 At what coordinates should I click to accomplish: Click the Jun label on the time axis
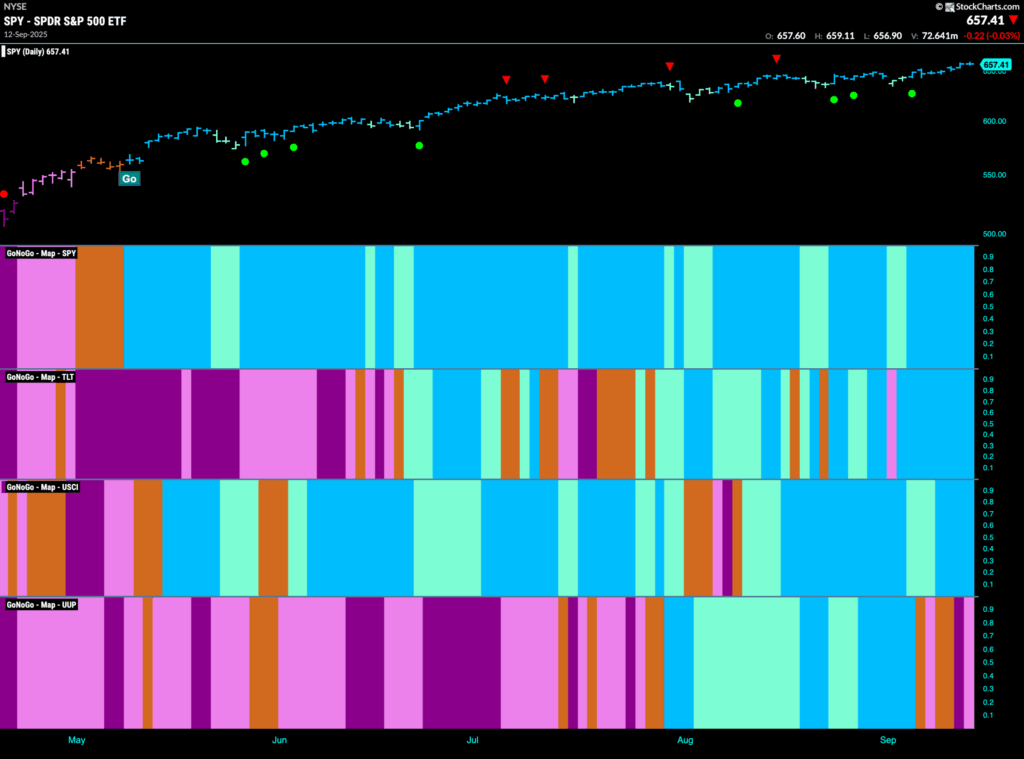280,740
